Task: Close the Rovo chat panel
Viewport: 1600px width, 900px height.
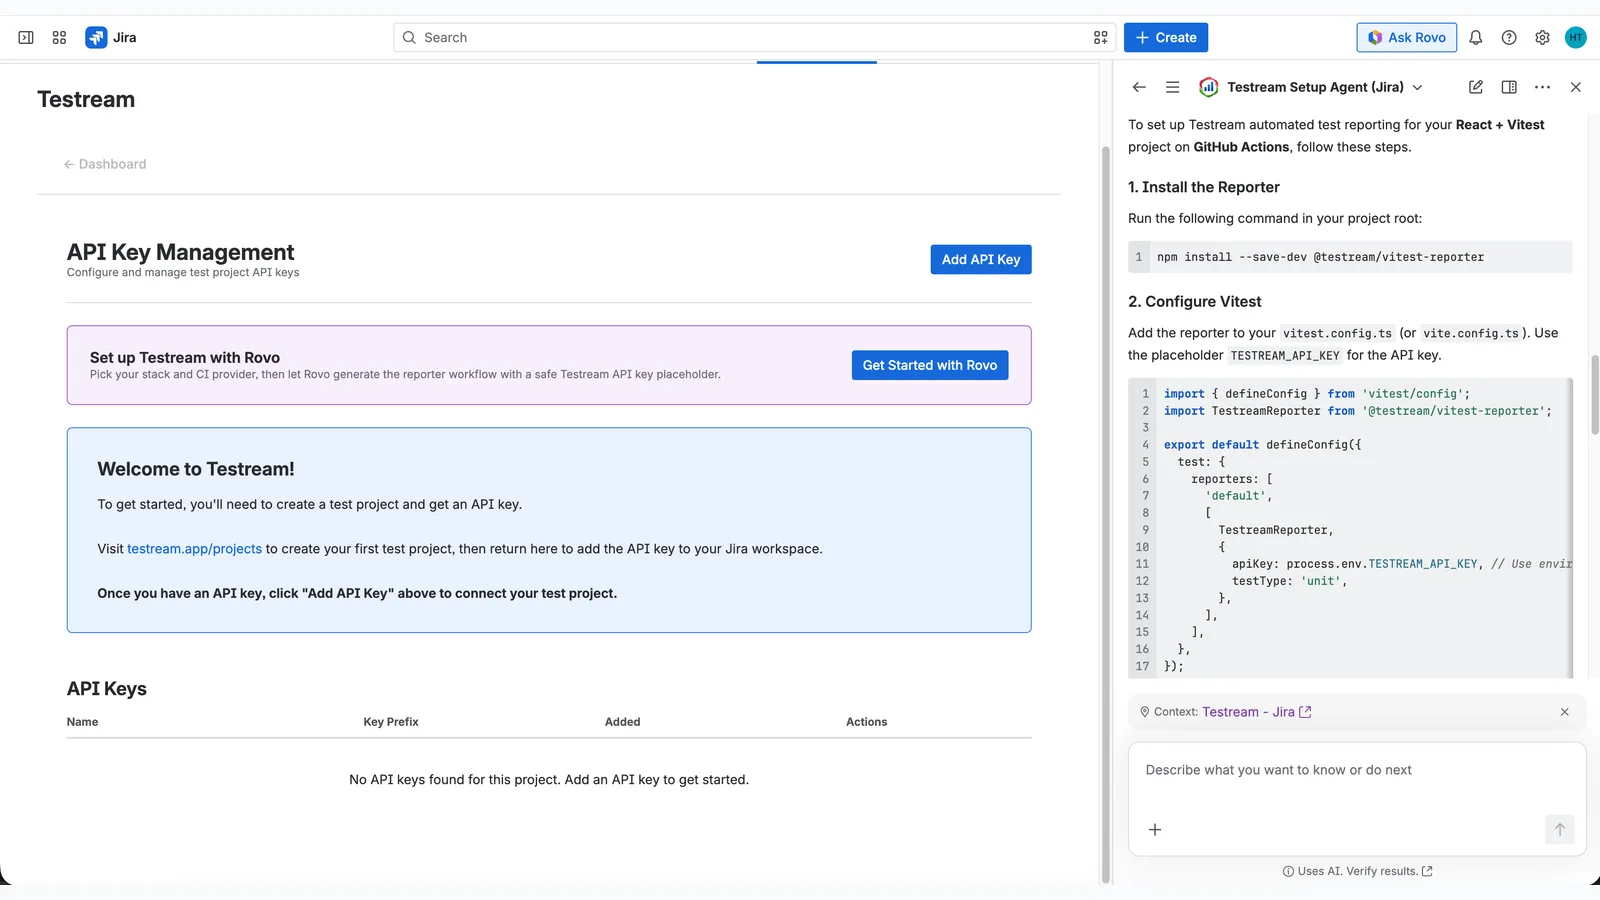Action: tap(1576, 87)
